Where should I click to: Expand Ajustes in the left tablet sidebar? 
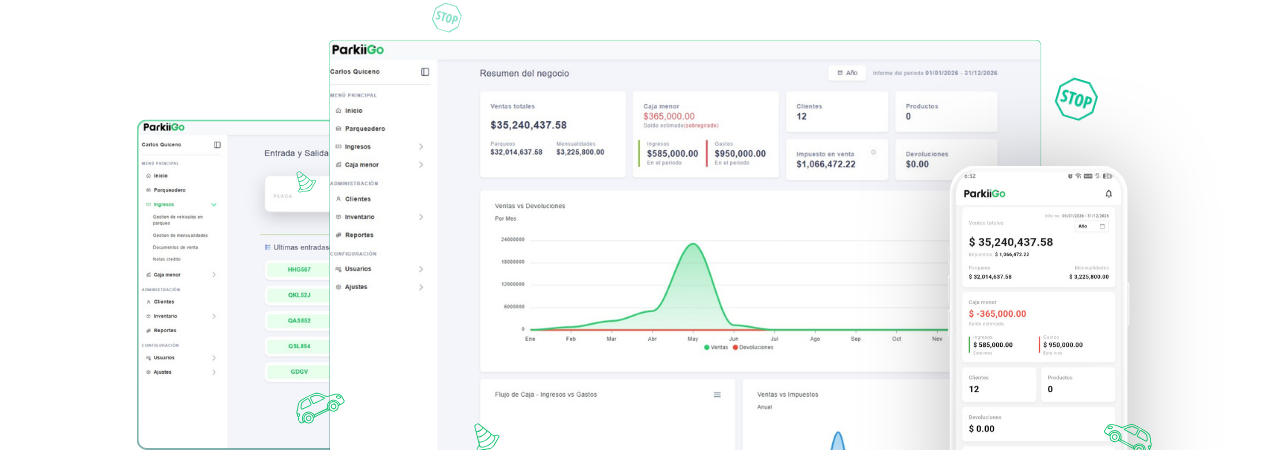point(214,372)
